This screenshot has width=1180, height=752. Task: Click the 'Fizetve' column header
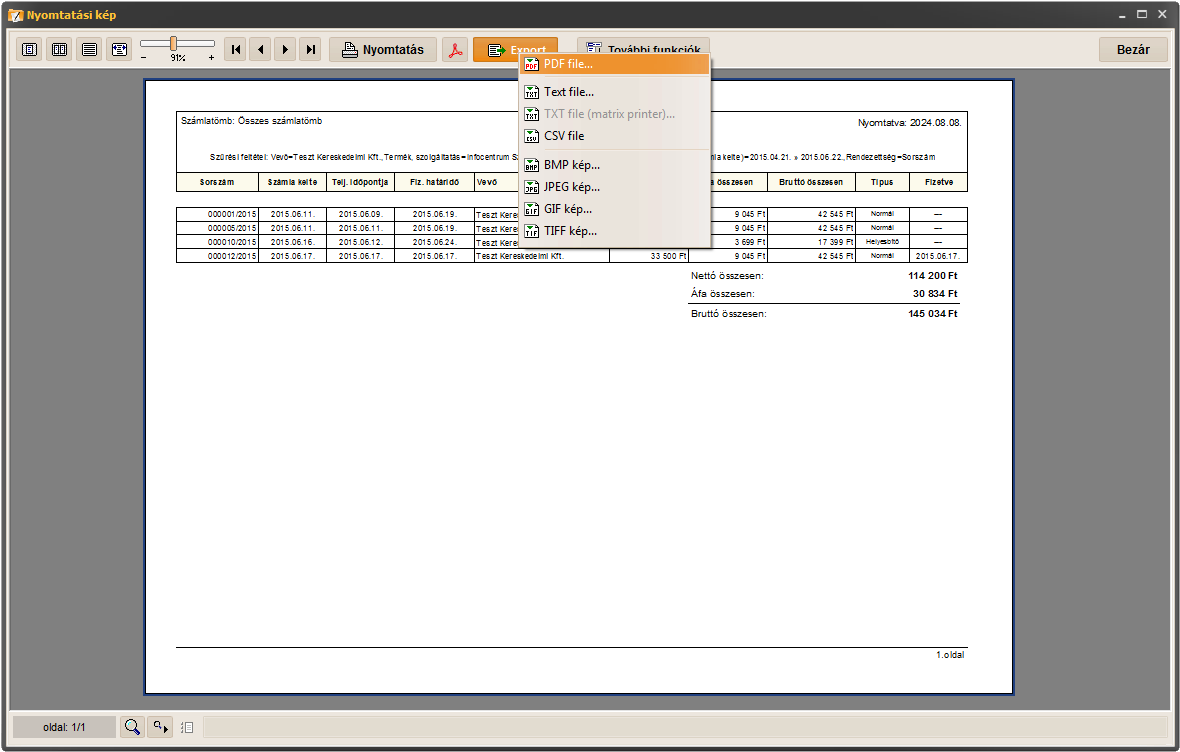pos(938,182)
